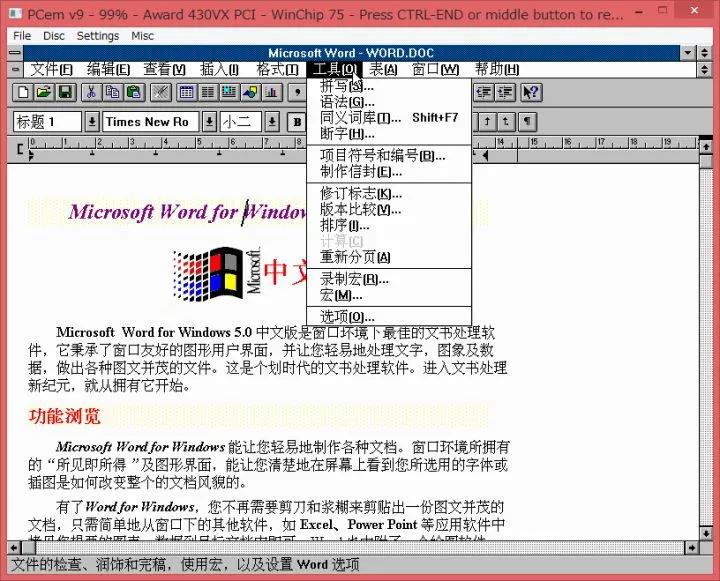Image resolution: width=720 pixels, height=581 pixels.
Task: Click the Drawing shapes toolbar icon
Action: click(250, 92)
